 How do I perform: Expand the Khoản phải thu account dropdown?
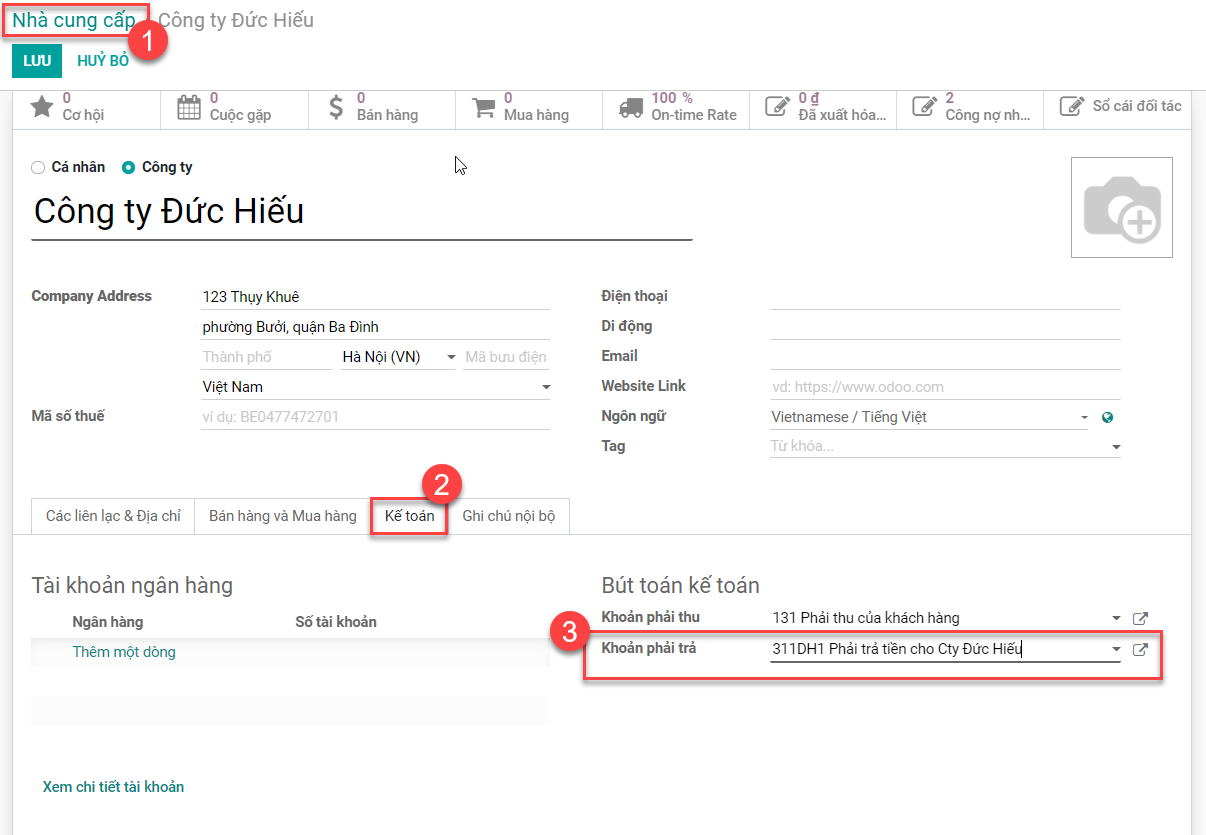1116,619
